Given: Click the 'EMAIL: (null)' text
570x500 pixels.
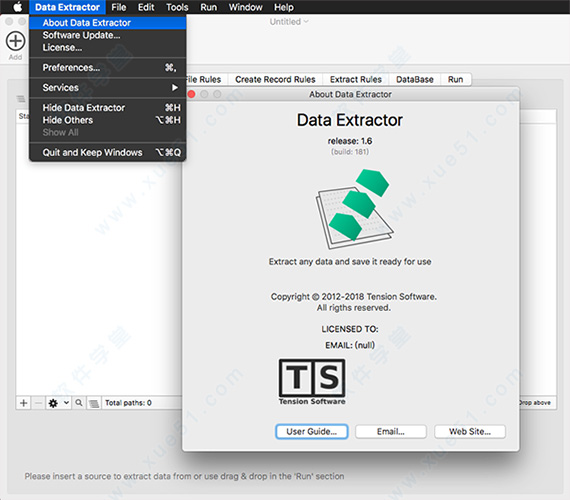Looking at the screenshot, I should click(350, 345).
